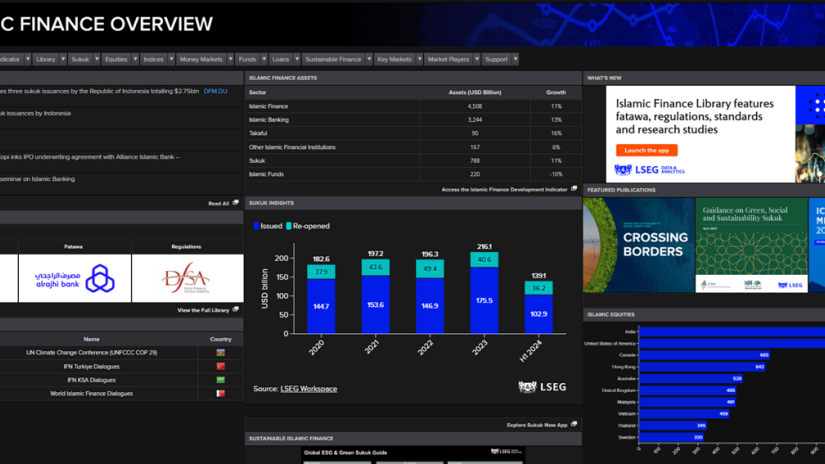Expand the Market Players dropdown arrow

click(477, 59)
